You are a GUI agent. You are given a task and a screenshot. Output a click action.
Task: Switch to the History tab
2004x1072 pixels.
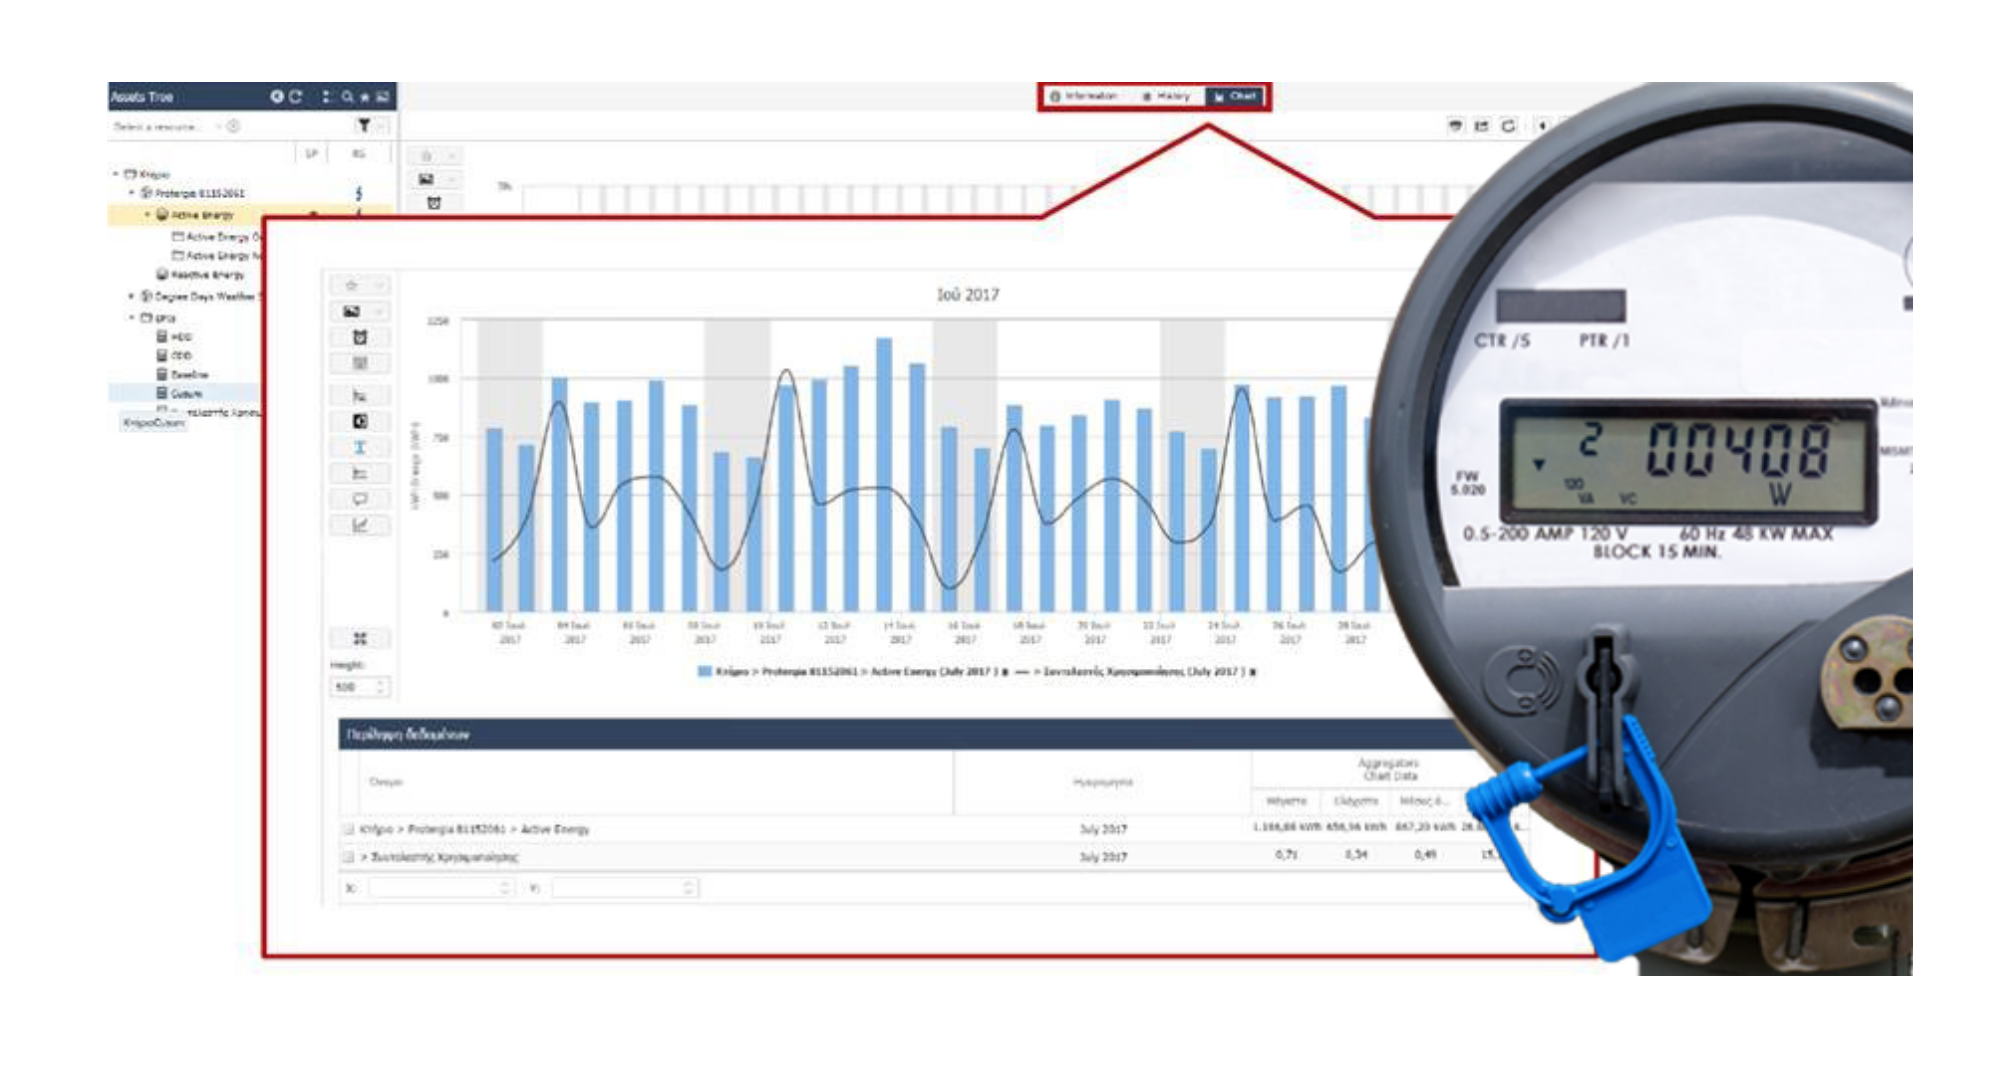(x=1166, y=96)
